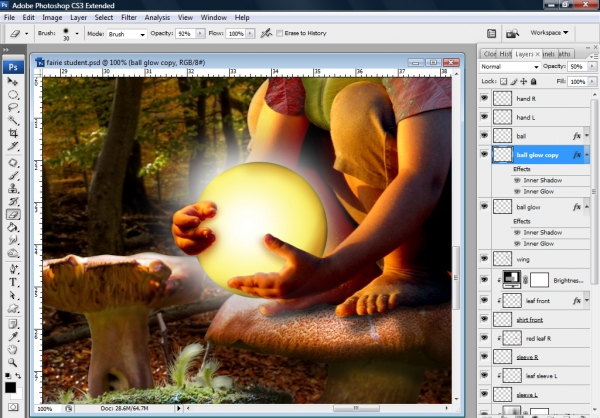Select the Magic Wand tool
Screen dimensions: 600x418
pyautogui.click(x=13, y=120)
